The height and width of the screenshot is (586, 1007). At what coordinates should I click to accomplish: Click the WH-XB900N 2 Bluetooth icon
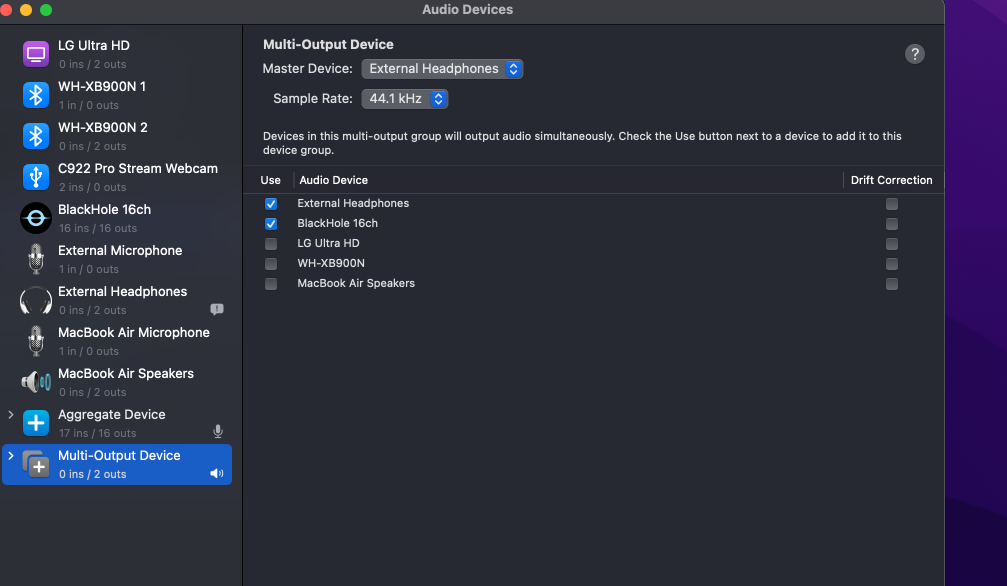36,136
